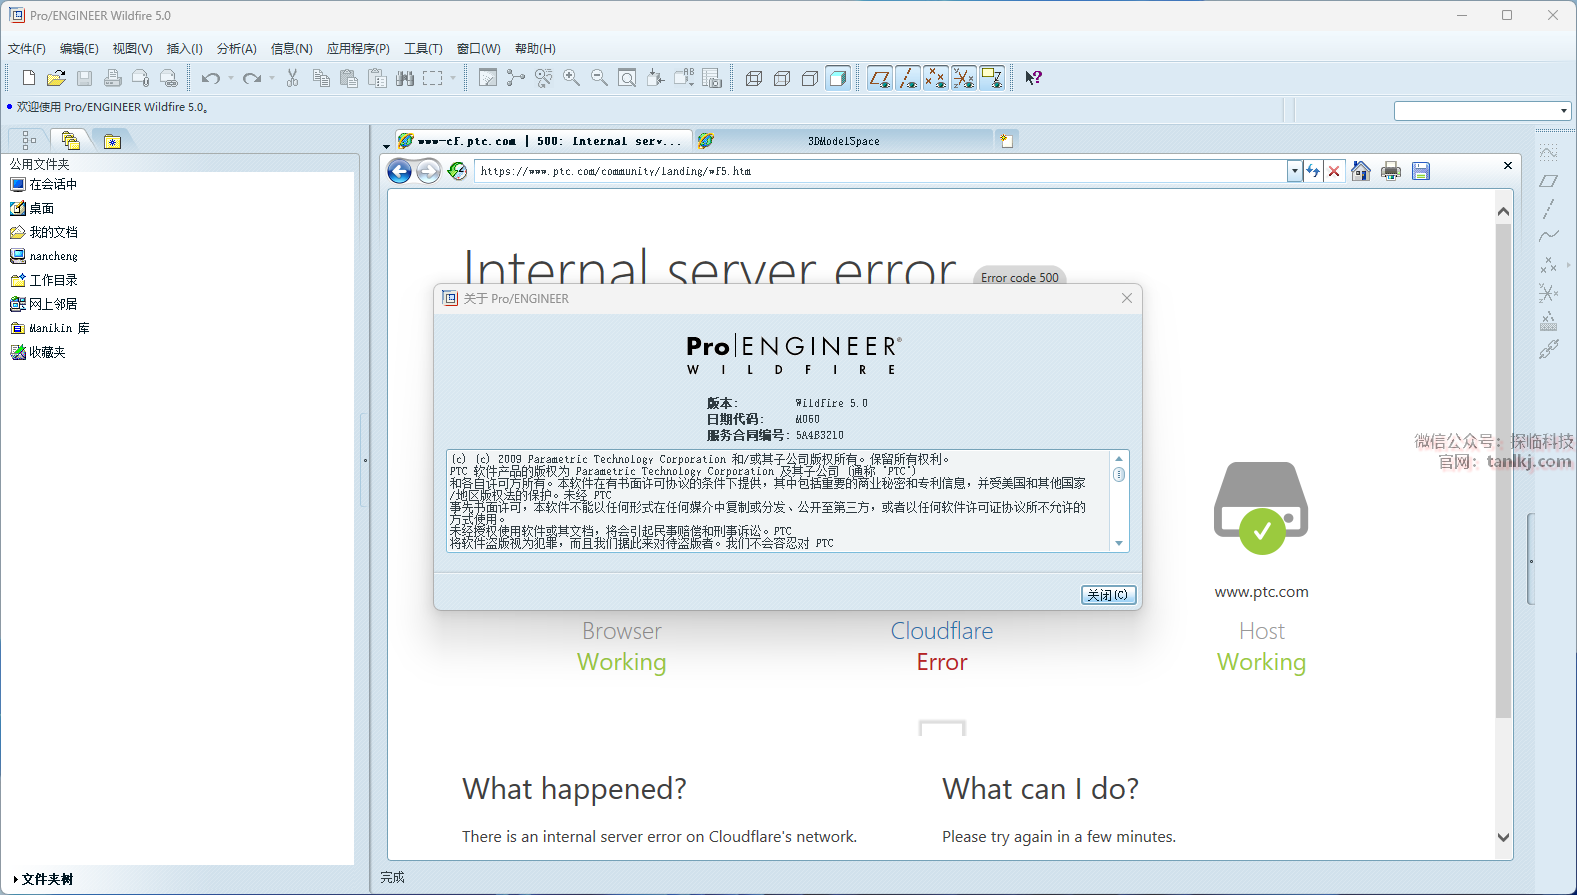Click the URL address field
Image resolution: width=1577 pixels, height=895 pixels.
880,171
